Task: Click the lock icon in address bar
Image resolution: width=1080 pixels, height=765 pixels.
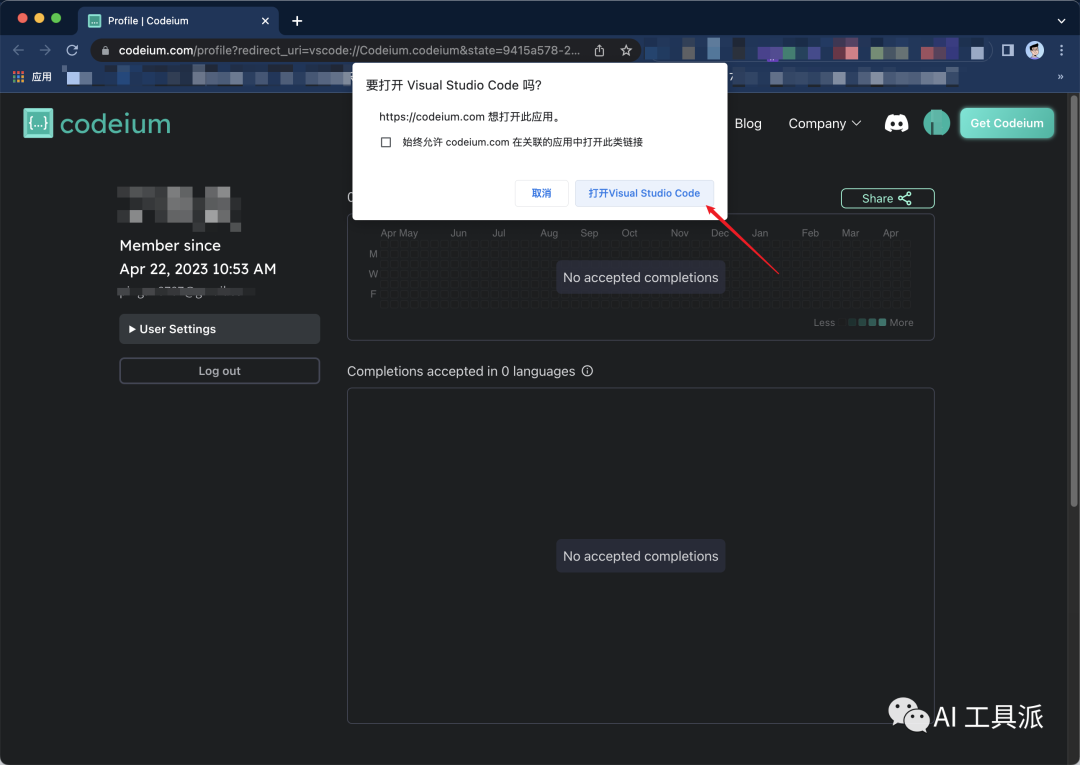Action: coord(105,50)
